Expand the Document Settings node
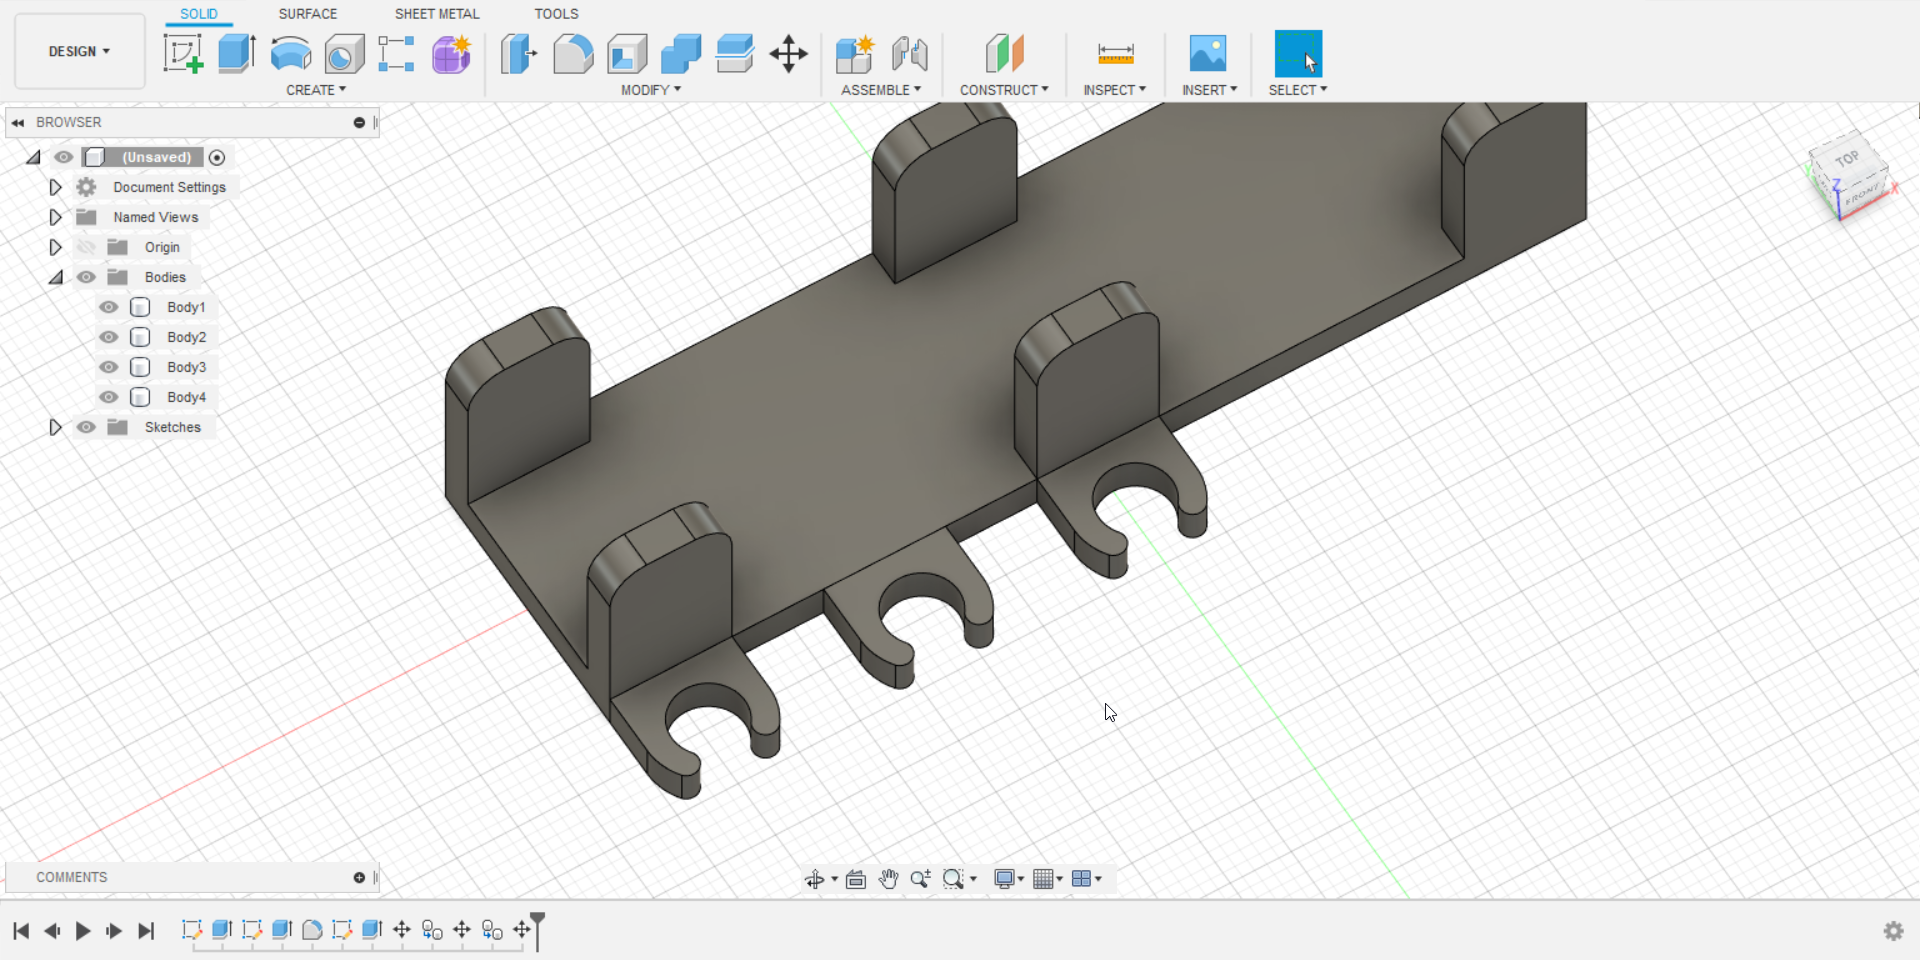1922x960 pixels. click(x=55, y=187)
